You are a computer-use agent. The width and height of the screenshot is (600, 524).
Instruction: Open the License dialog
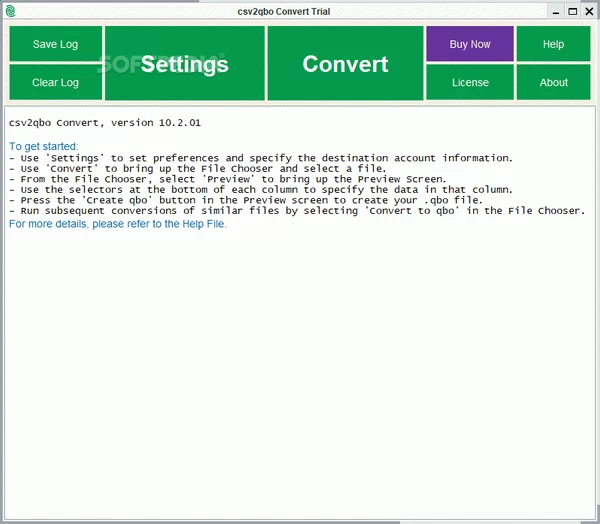[470, 83]
